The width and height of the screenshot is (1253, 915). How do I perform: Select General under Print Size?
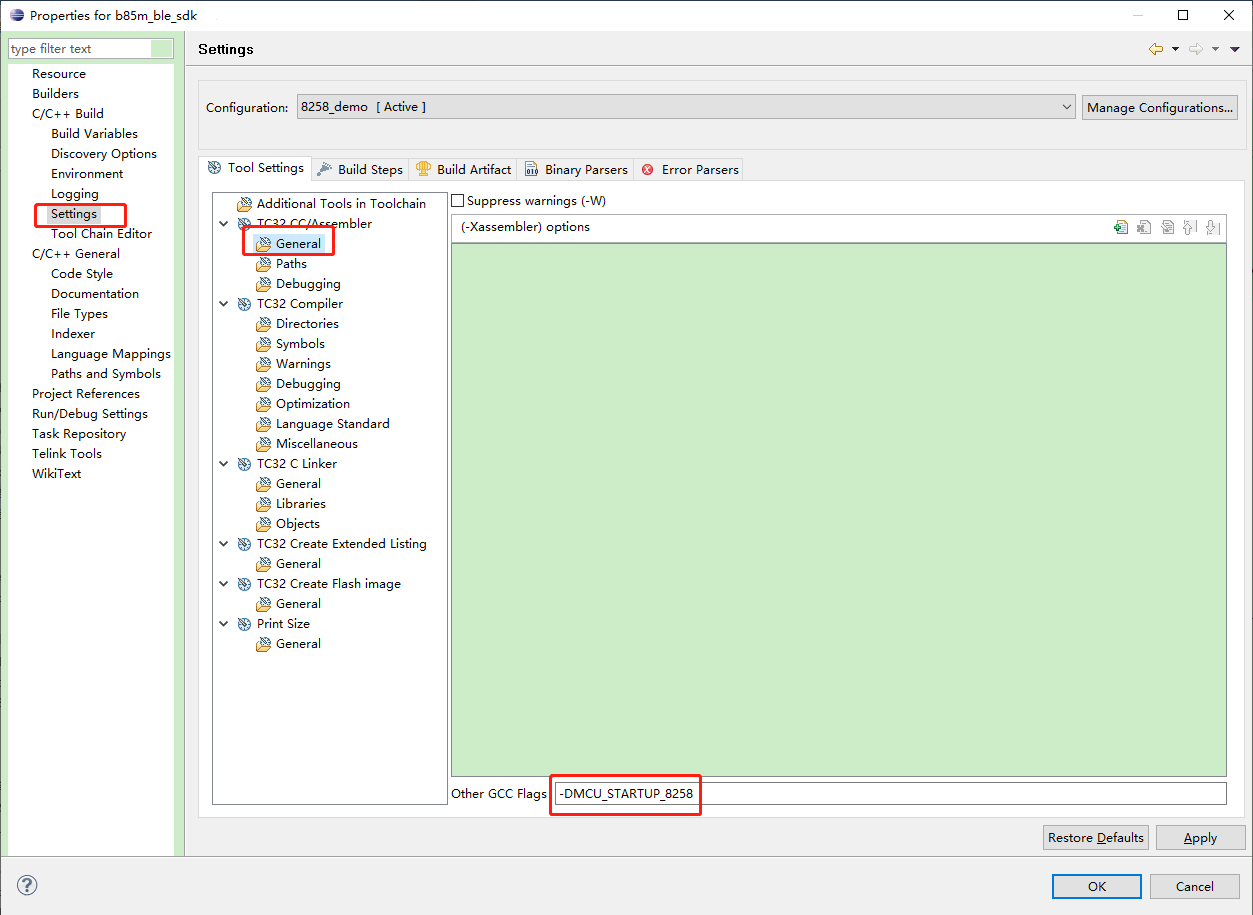[x=298, y=643]
